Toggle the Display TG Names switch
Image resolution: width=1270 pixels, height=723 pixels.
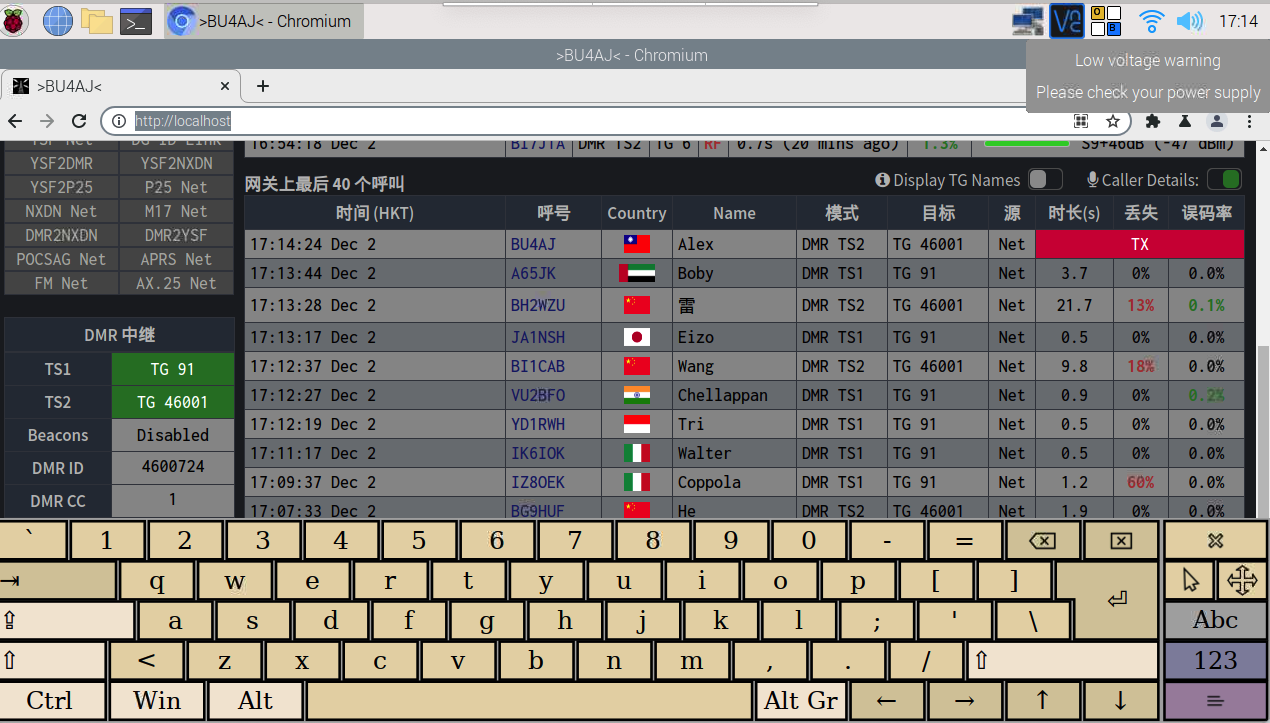tap(1044, 180)
